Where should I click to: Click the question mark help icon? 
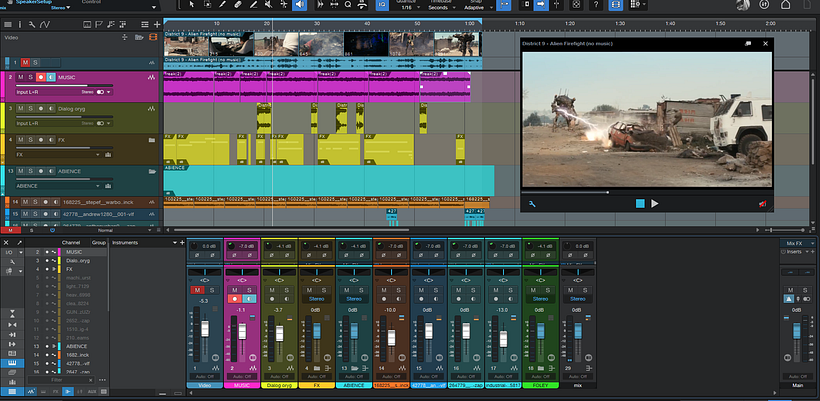click(x=596, y=5)
